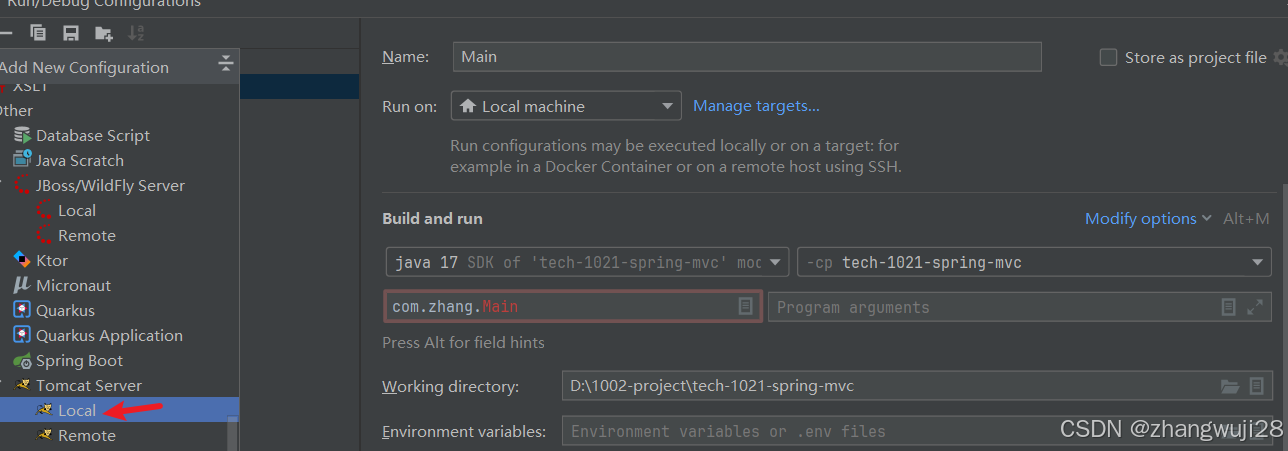The height and width of the screenshot is (451, 1288).
Task: Click the folder icon in Working directory field
Action: (x=1230, y=386)
